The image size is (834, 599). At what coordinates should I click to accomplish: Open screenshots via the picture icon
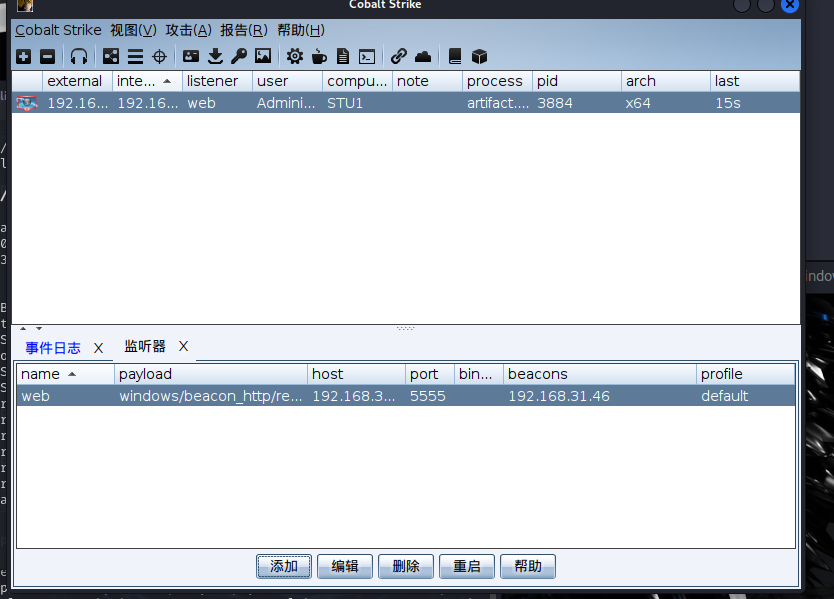pyautogui.click(x=263, y=56)
